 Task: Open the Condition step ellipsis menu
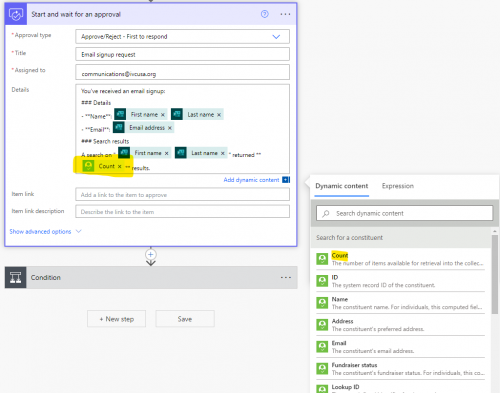(x=286, y=277)
